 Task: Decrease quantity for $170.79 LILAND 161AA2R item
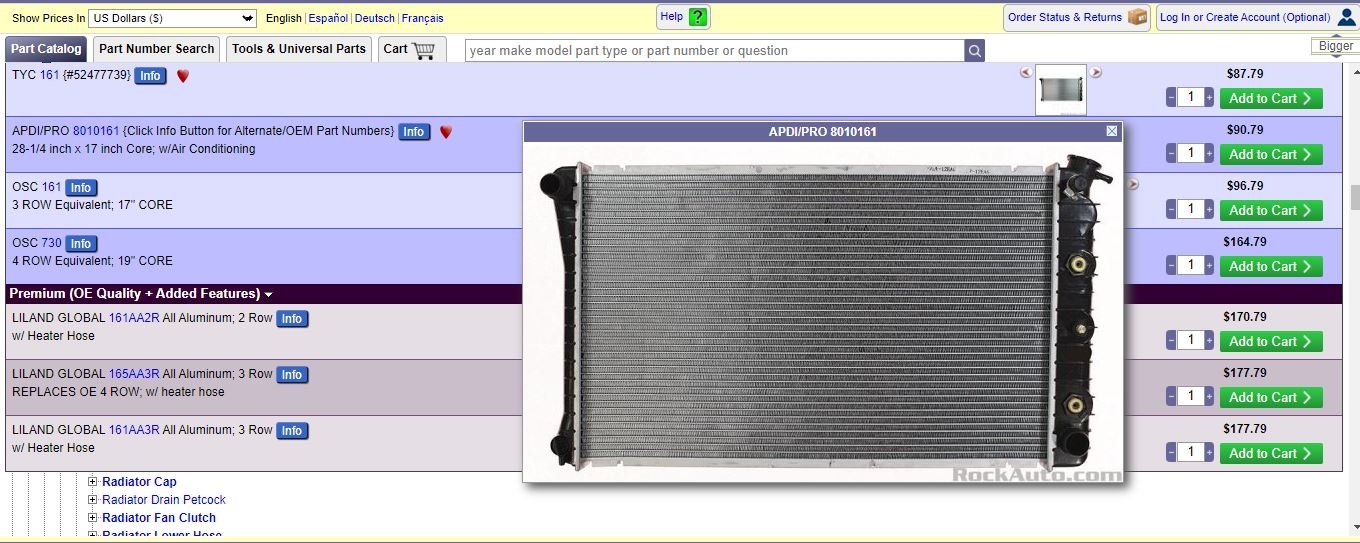pos(1171,340)
